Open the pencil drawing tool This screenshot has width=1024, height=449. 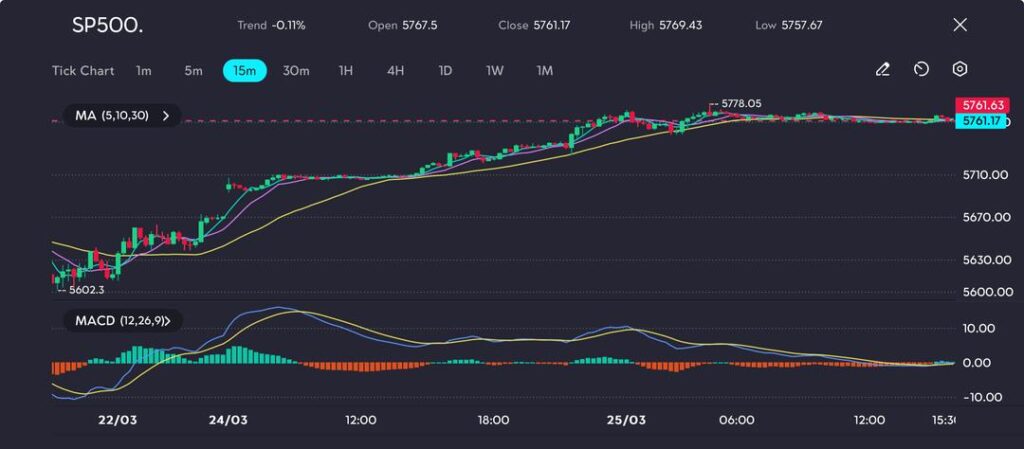882,69
